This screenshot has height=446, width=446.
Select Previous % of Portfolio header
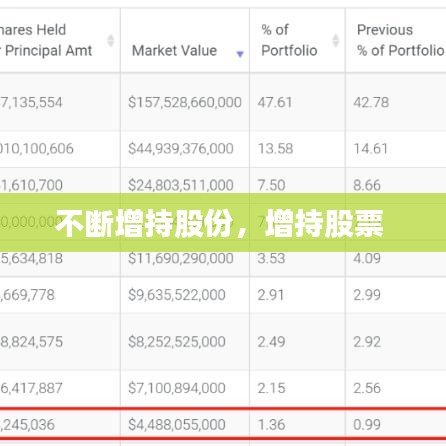(396, 40)
